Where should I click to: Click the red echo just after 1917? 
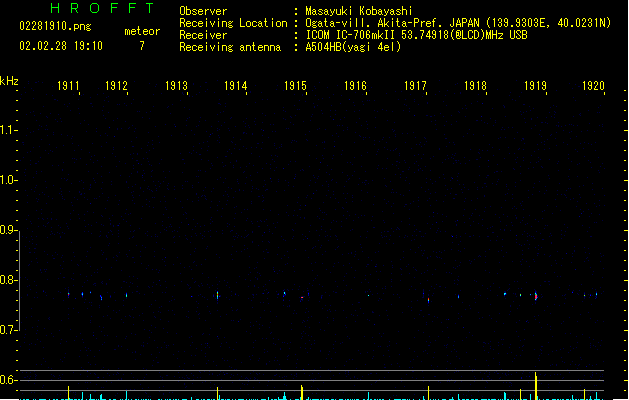[x=428, y=299]
